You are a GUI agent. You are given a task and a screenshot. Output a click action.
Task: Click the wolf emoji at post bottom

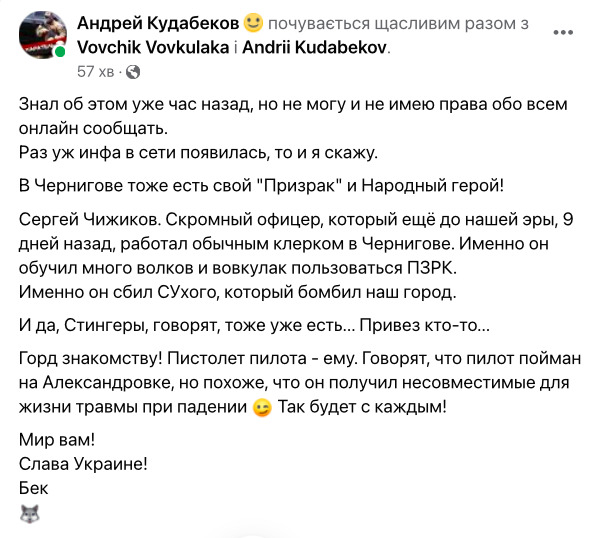pyautogui.click(x=29, y=514)
